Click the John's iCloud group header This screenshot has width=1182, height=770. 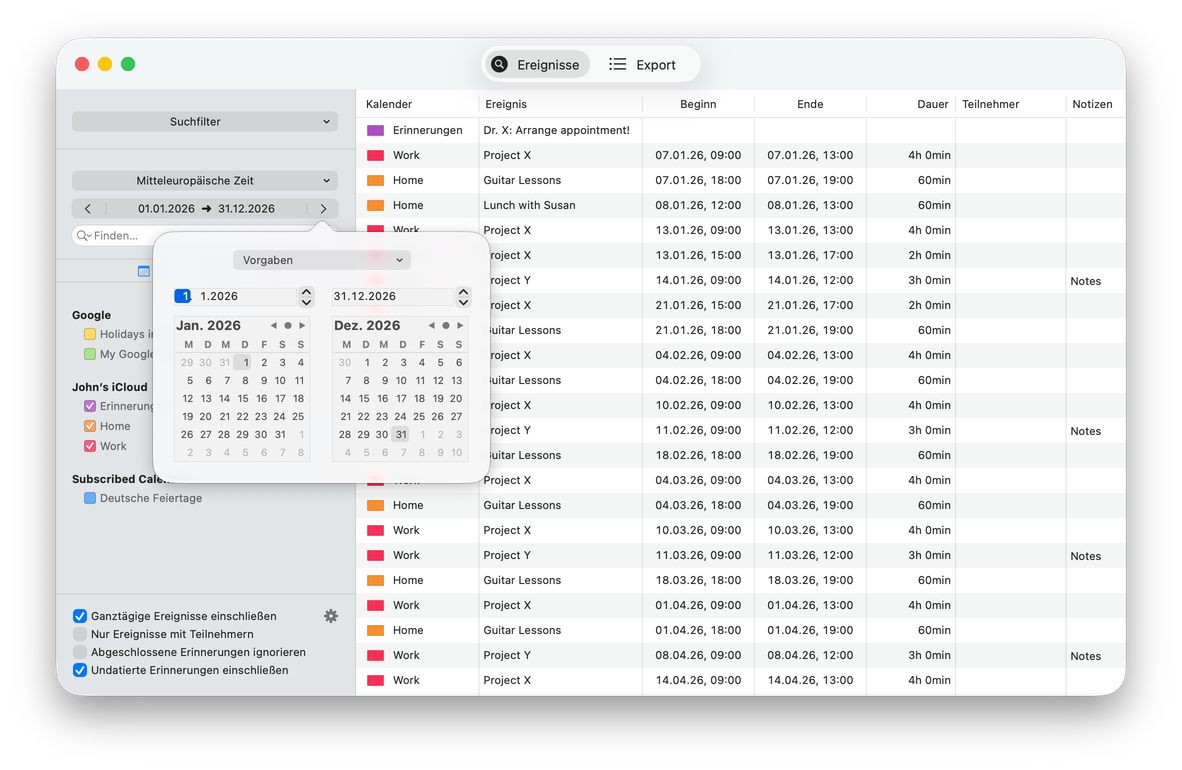click(x=110, y=387)
